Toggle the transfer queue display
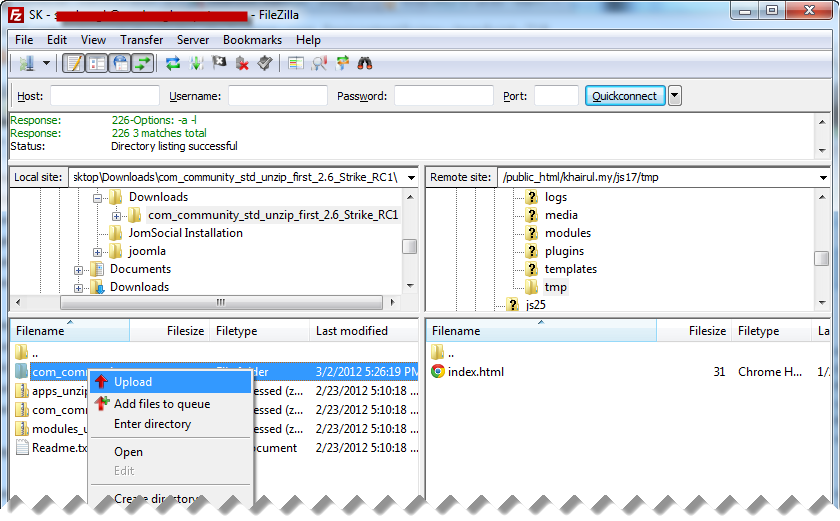This screenshot has width=840, height=521. pyautogui.click(x=143, y=63)
